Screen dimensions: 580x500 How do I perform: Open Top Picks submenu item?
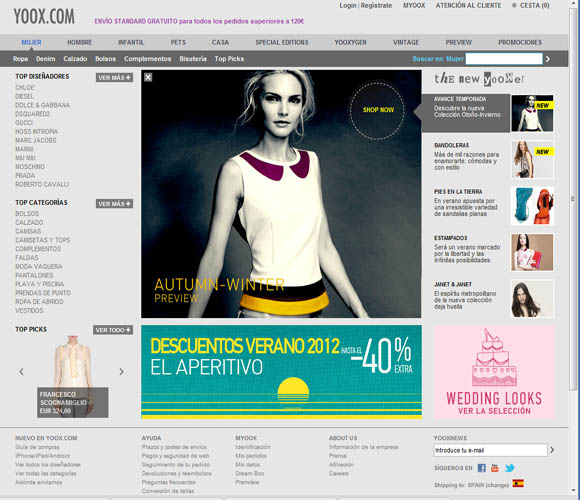click(x=229, y=59)
